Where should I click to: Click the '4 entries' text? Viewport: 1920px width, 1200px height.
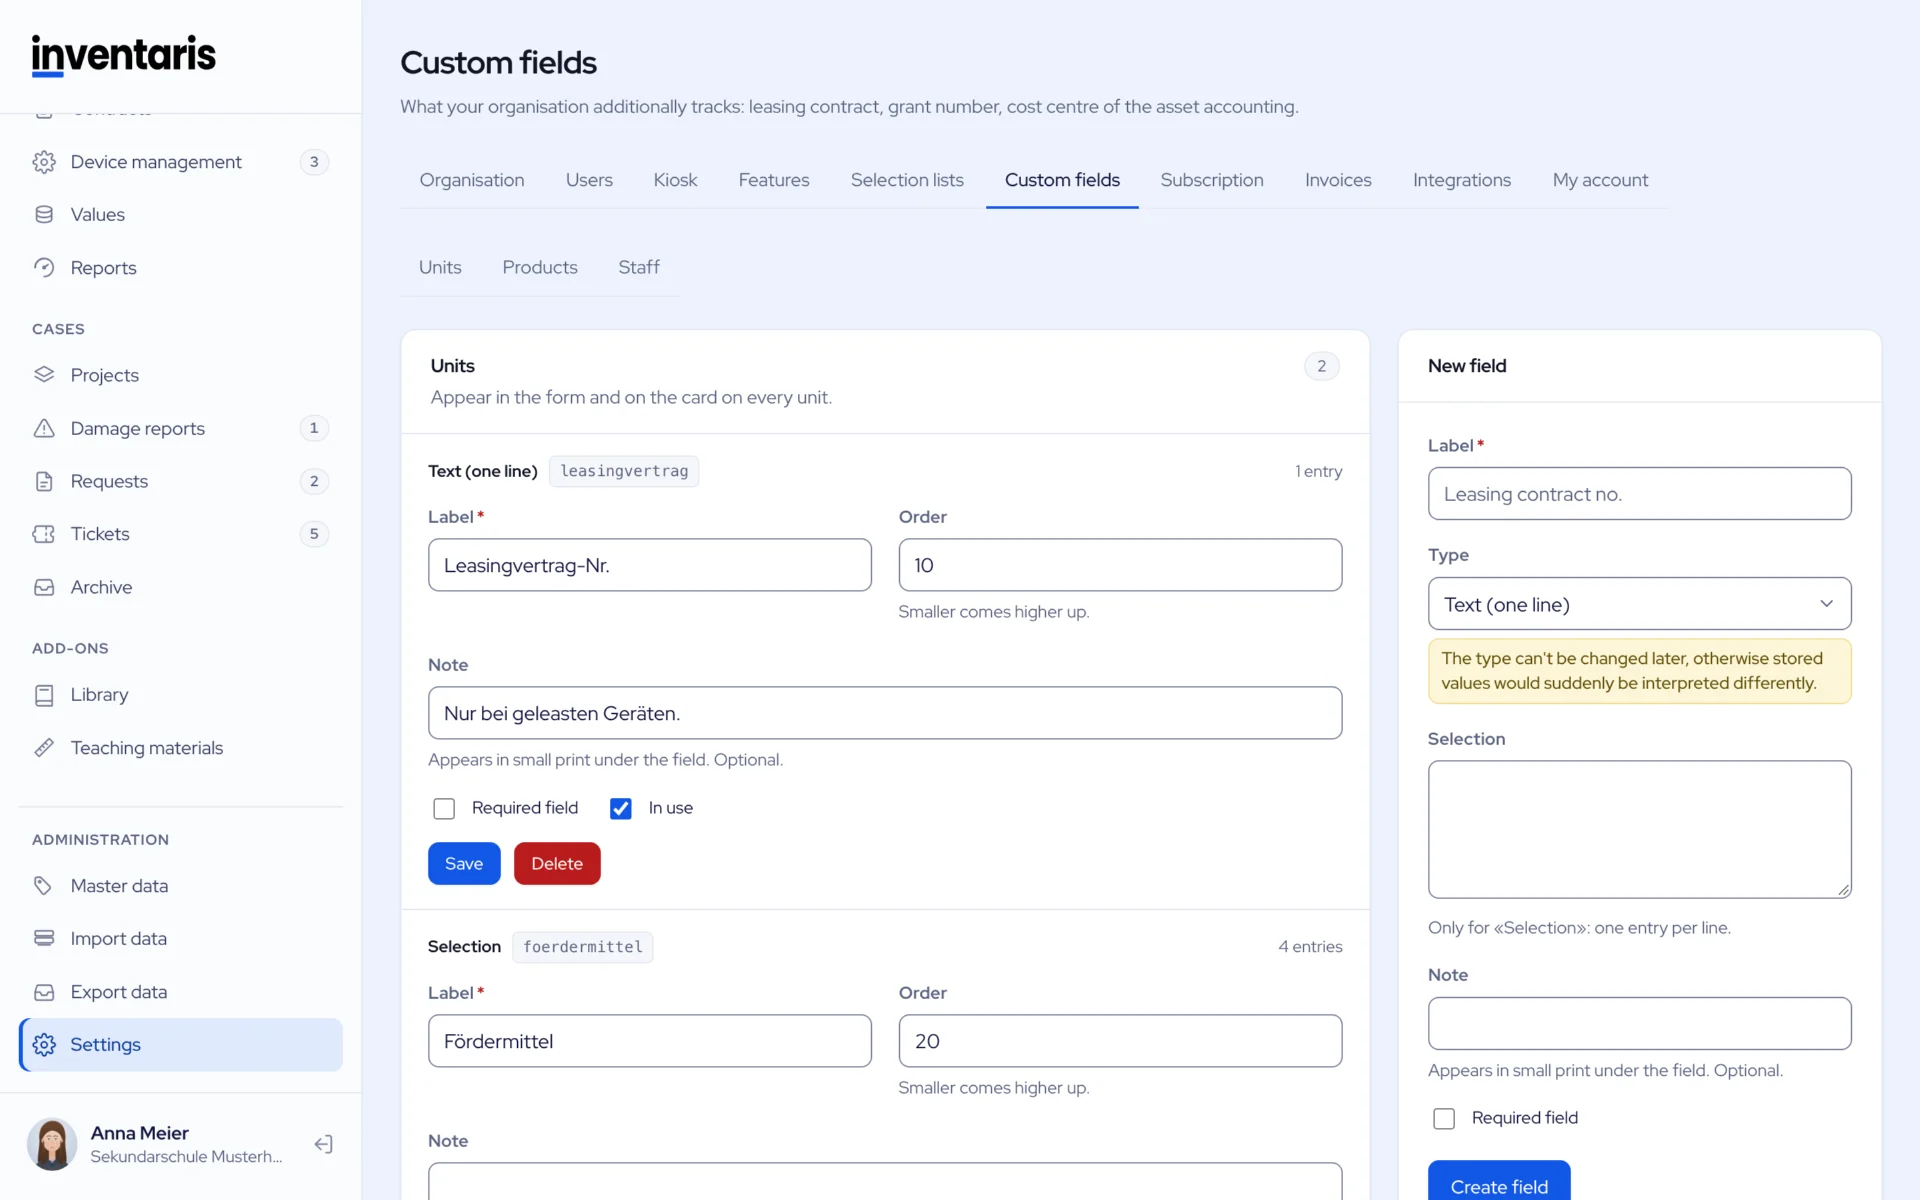coord(1310,947)
